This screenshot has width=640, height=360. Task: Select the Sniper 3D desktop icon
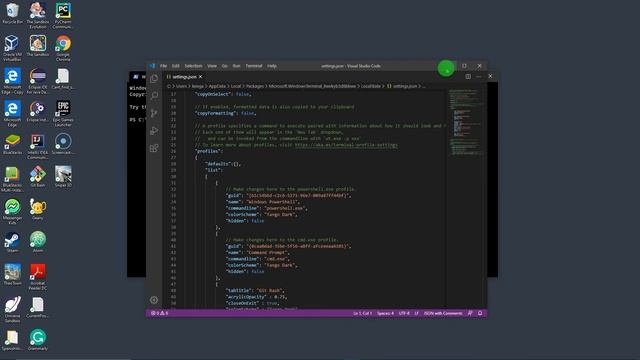pyautogui.click(x=63, y=176)
